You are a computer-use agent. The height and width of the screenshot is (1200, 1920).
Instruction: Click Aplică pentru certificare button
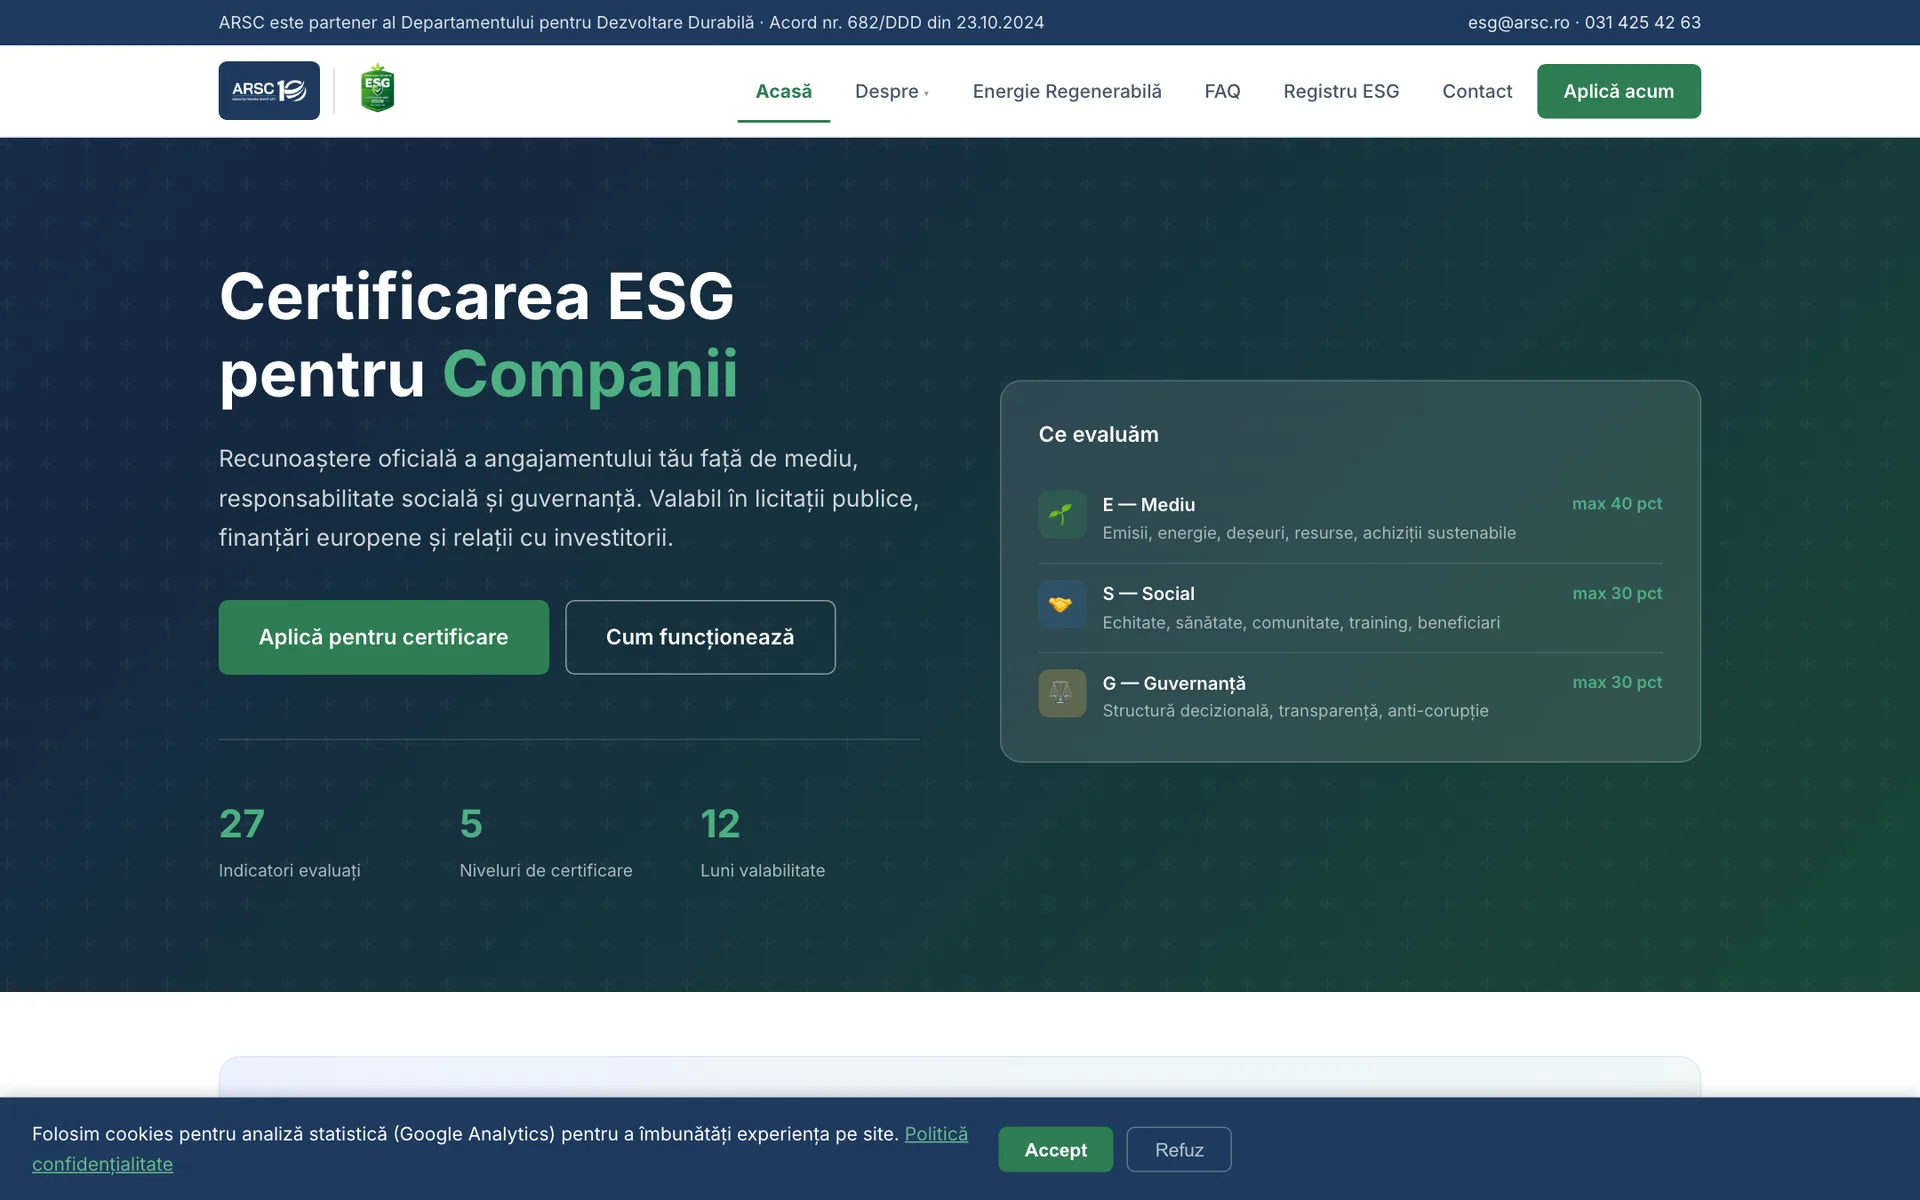tap(384, 637)
